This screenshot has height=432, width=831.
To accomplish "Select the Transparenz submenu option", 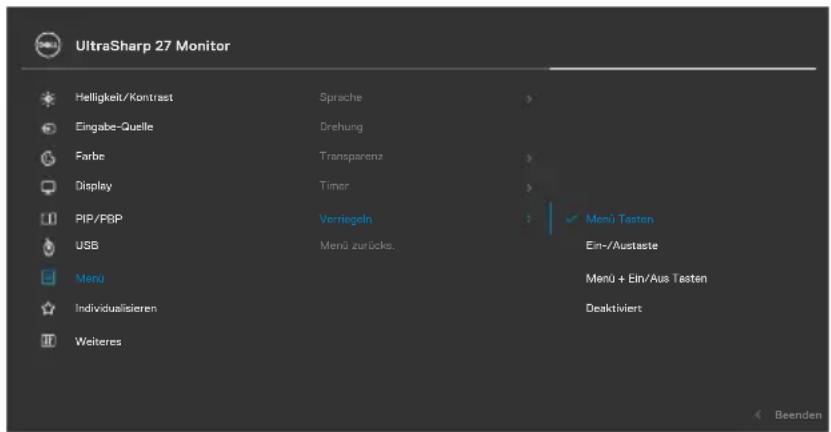I will pos(351,156).
